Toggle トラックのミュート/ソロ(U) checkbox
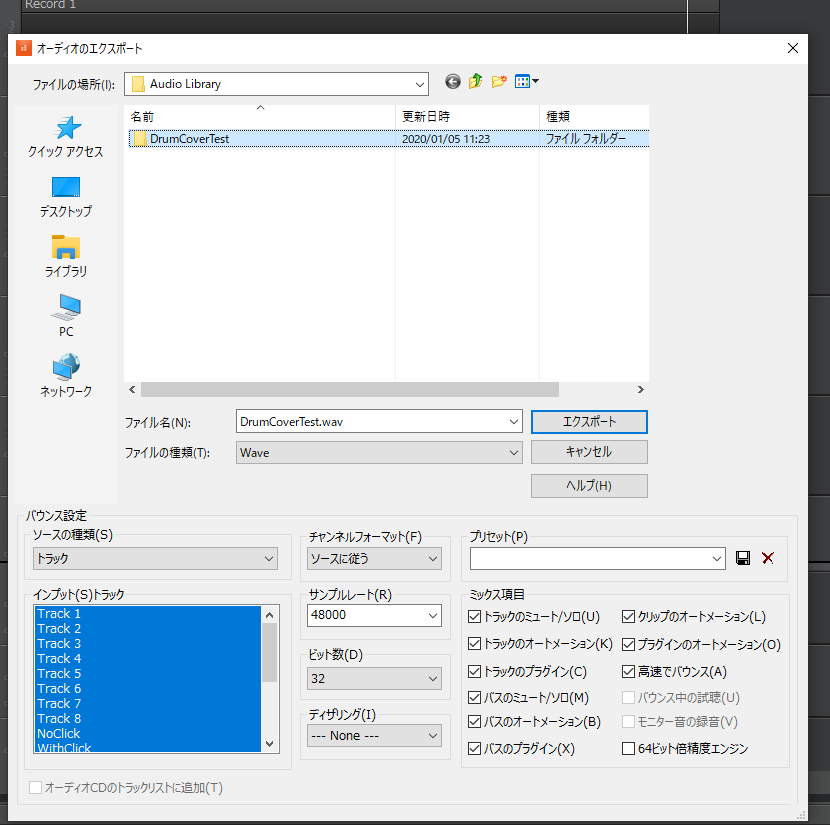The width and height of the screenshot is (830, 825). 474,617
